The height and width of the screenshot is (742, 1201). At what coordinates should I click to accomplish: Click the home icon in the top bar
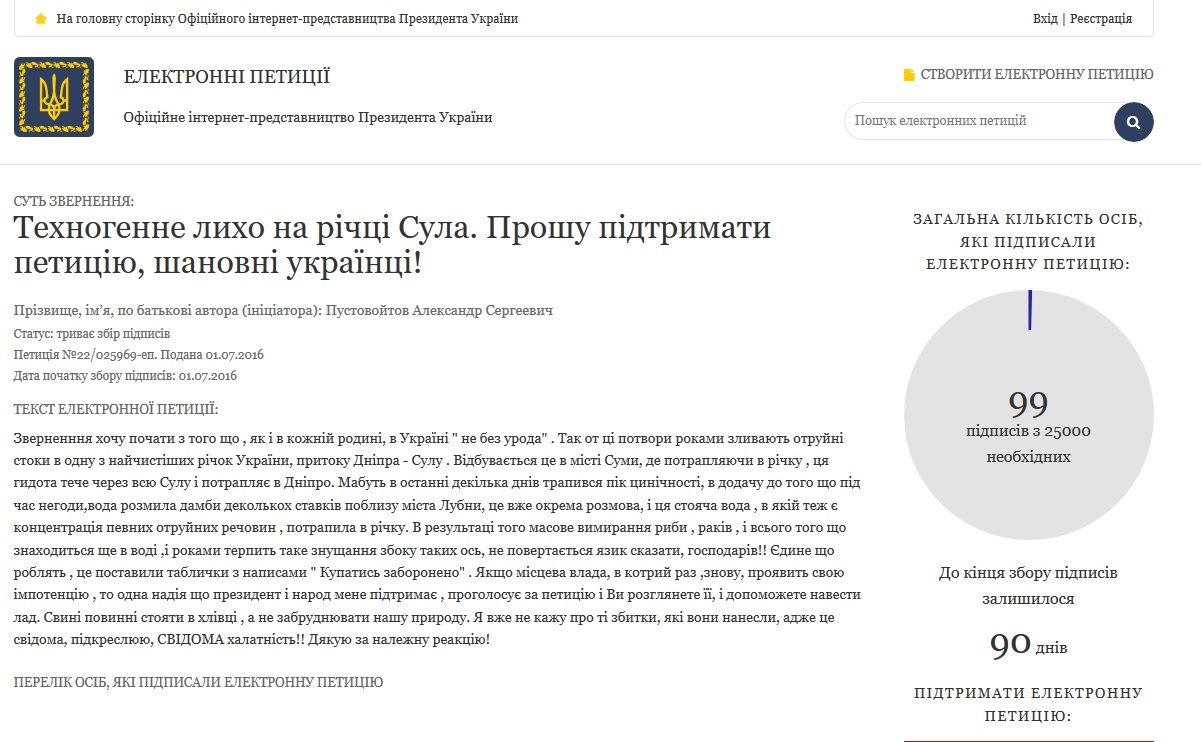[41, 19]
